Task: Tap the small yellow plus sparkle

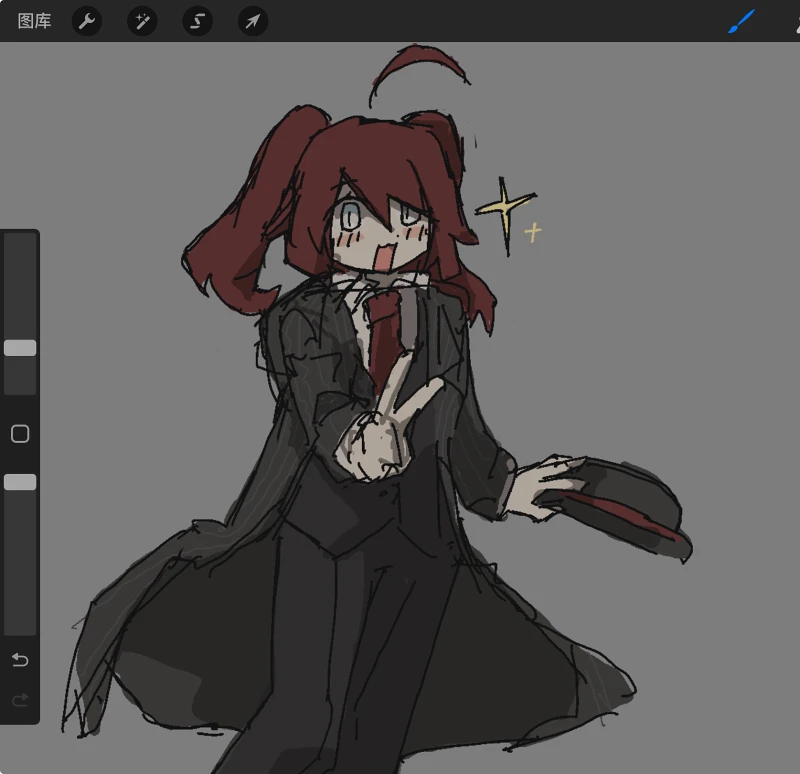Action: click(533, 233)
